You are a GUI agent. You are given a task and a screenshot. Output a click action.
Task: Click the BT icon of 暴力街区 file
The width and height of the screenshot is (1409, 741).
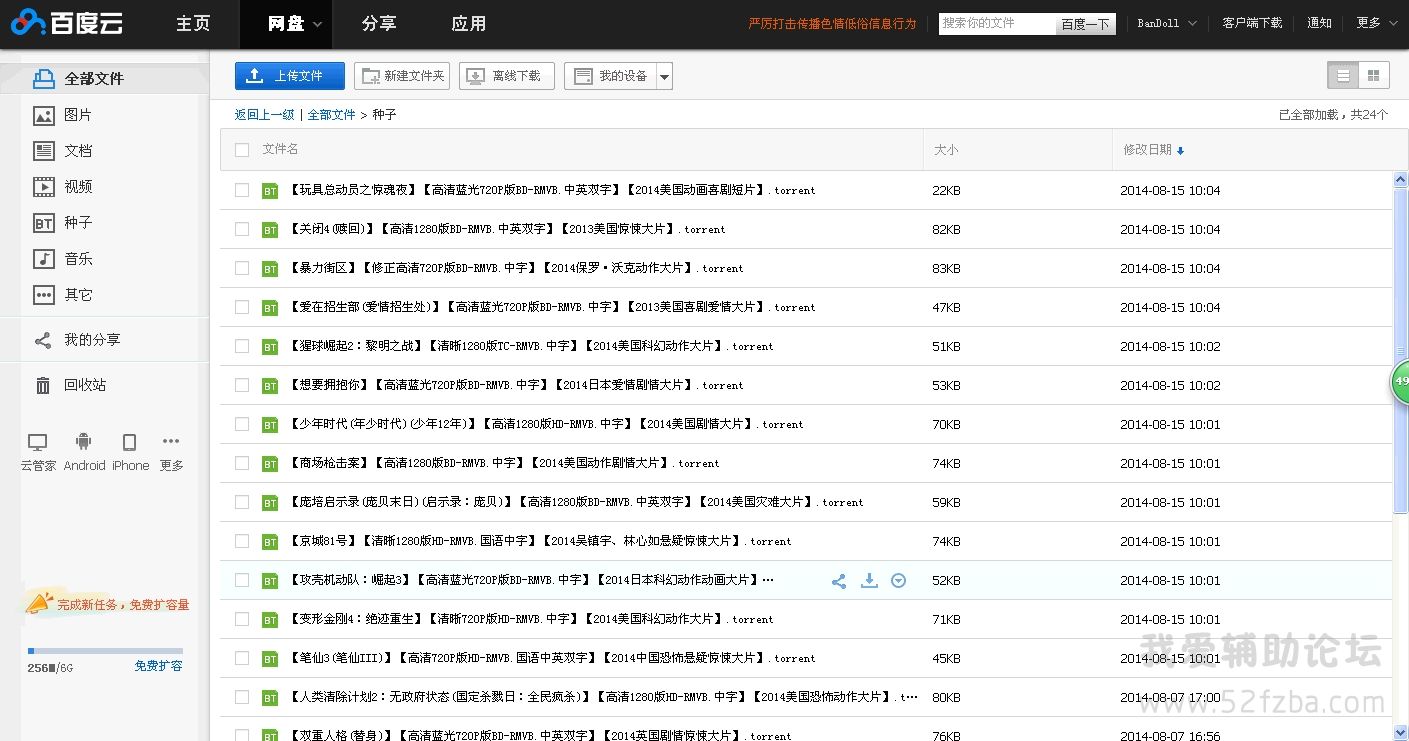pyautogui.click(x=270, y=269)
